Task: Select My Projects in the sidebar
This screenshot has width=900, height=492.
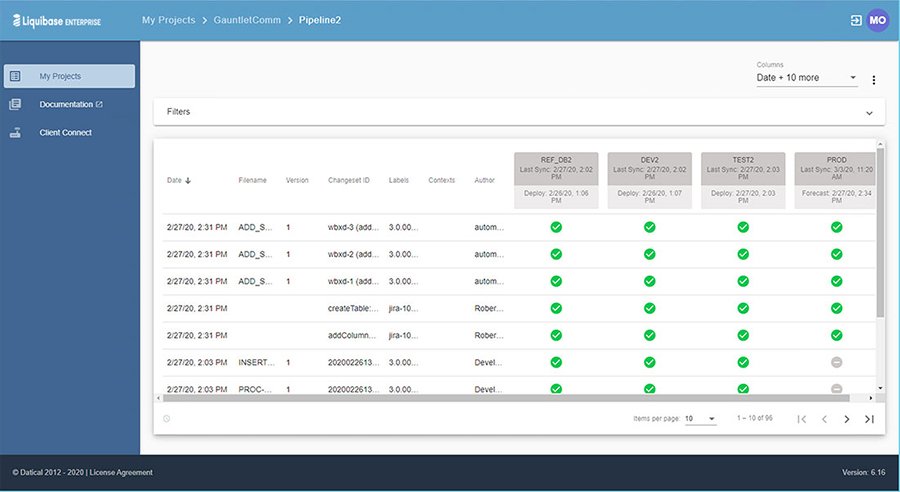Action: click(x=69, y=76)
